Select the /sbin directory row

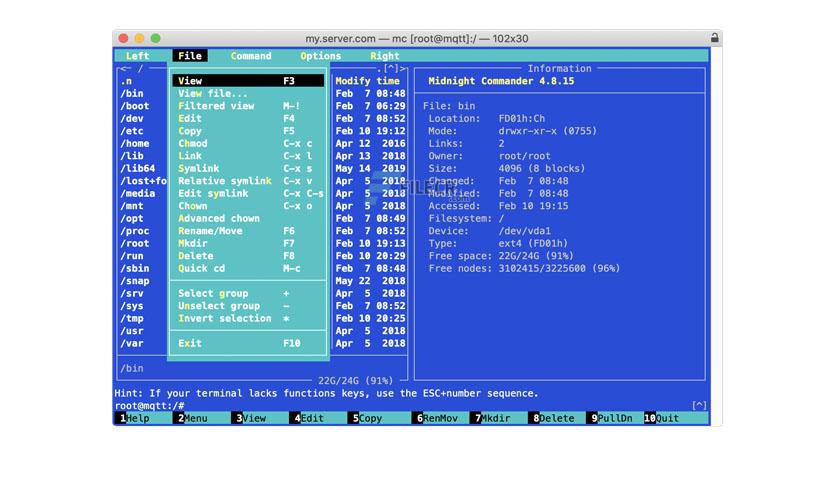point(134,269)
